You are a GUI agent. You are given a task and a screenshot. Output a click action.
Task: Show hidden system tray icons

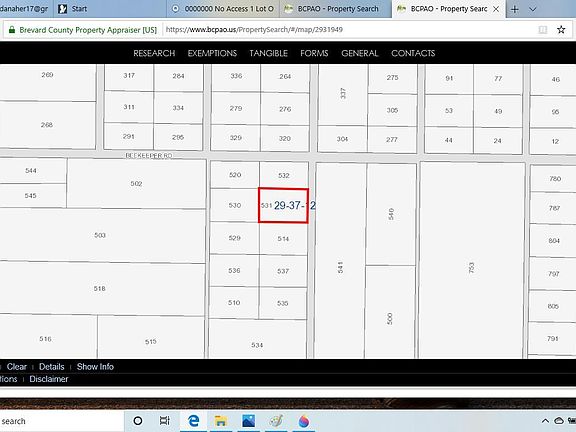(x=546, y=421)
